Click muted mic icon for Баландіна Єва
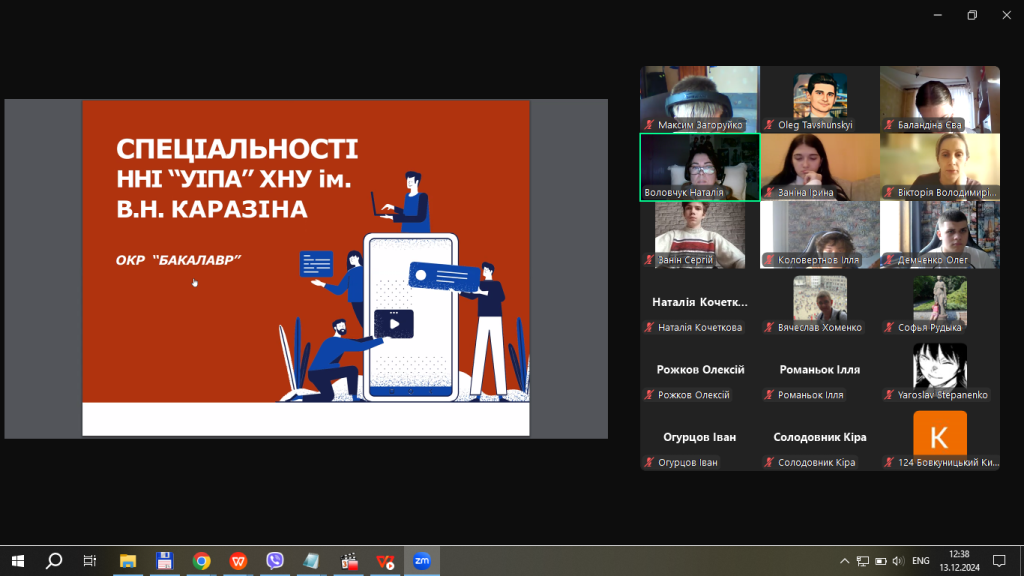The image size is (1024, 576). coord(889,125)
